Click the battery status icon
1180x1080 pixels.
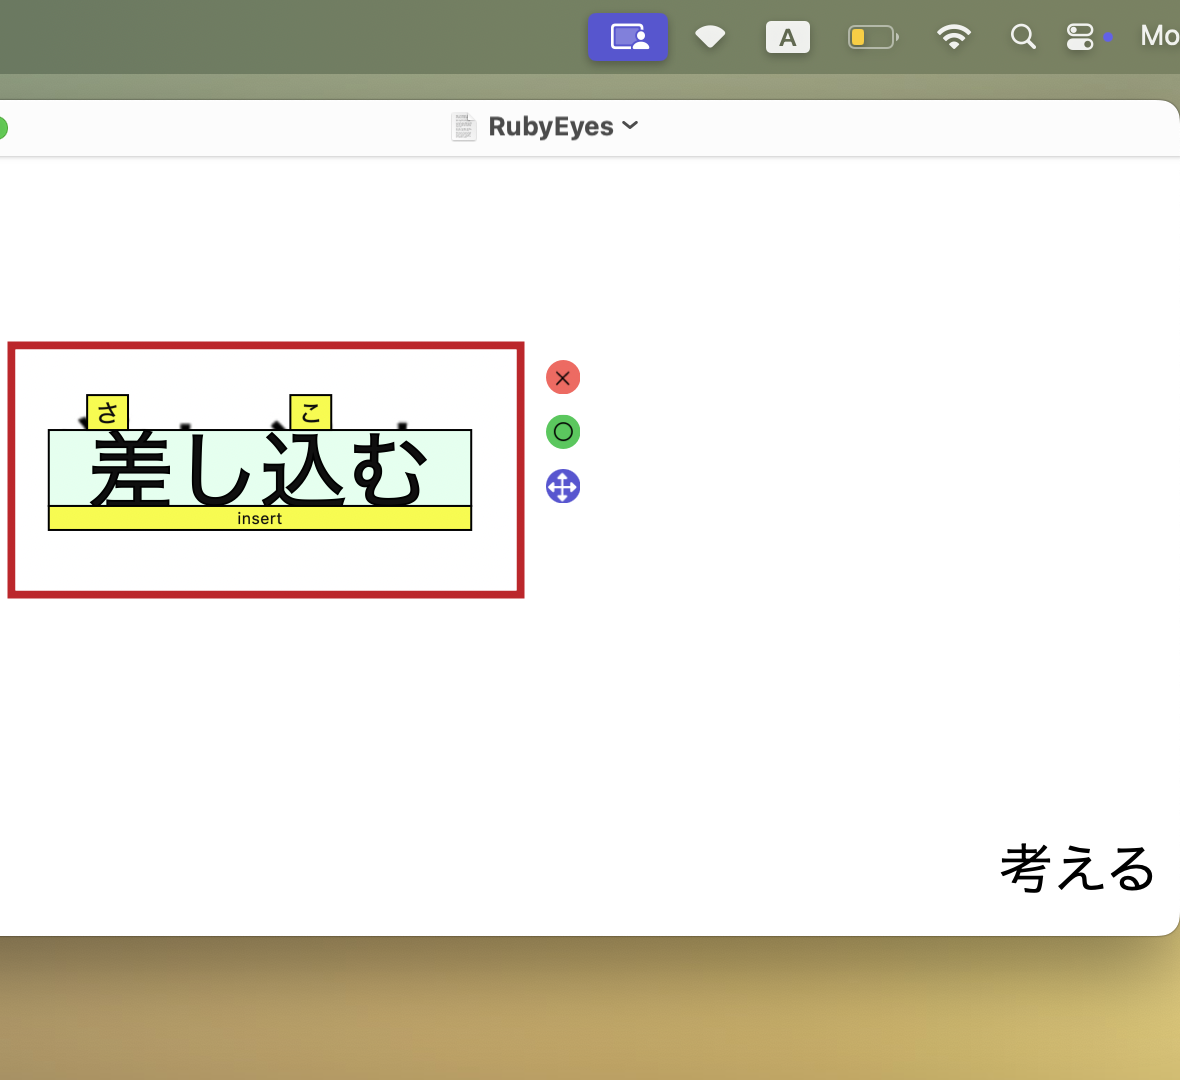pyautogui.click(x=873, y=38)
